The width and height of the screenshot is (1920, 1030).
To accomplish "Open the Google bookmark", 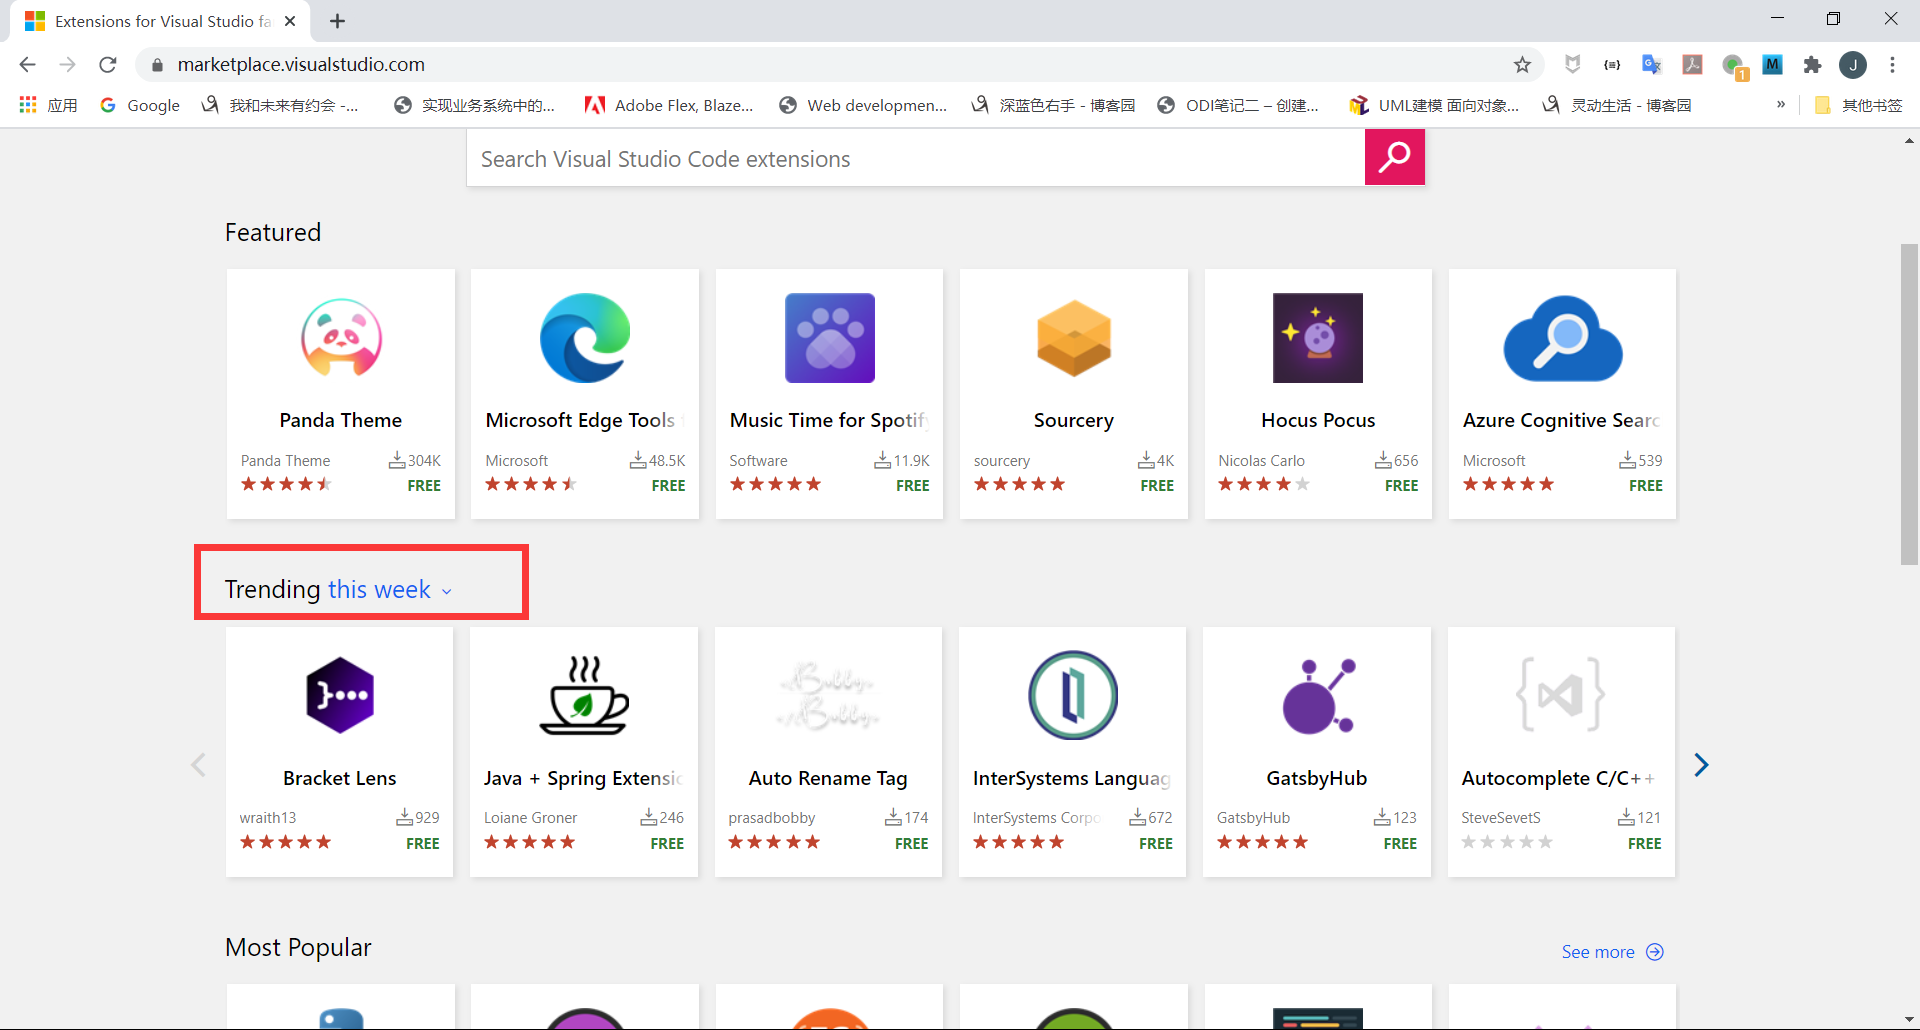I will click(x=140, y=105).
